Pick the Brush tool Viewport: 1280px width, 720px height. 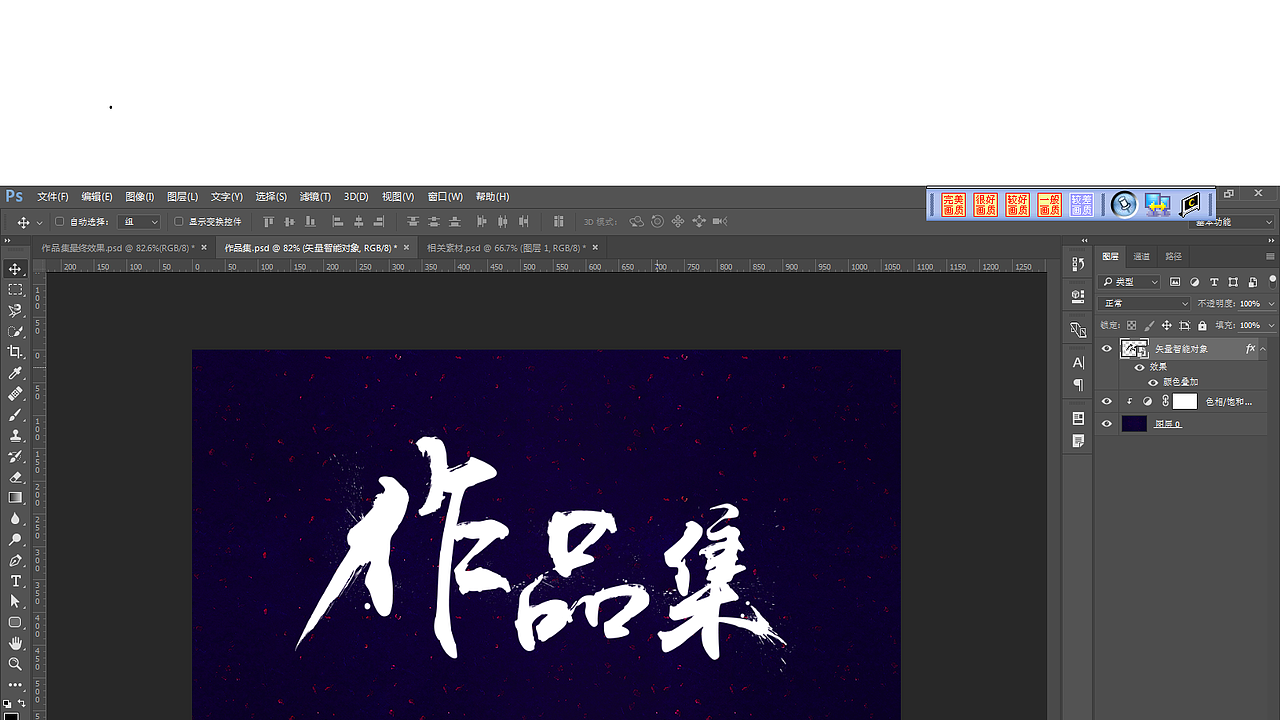pyautogui.click(x=15, y=415)
